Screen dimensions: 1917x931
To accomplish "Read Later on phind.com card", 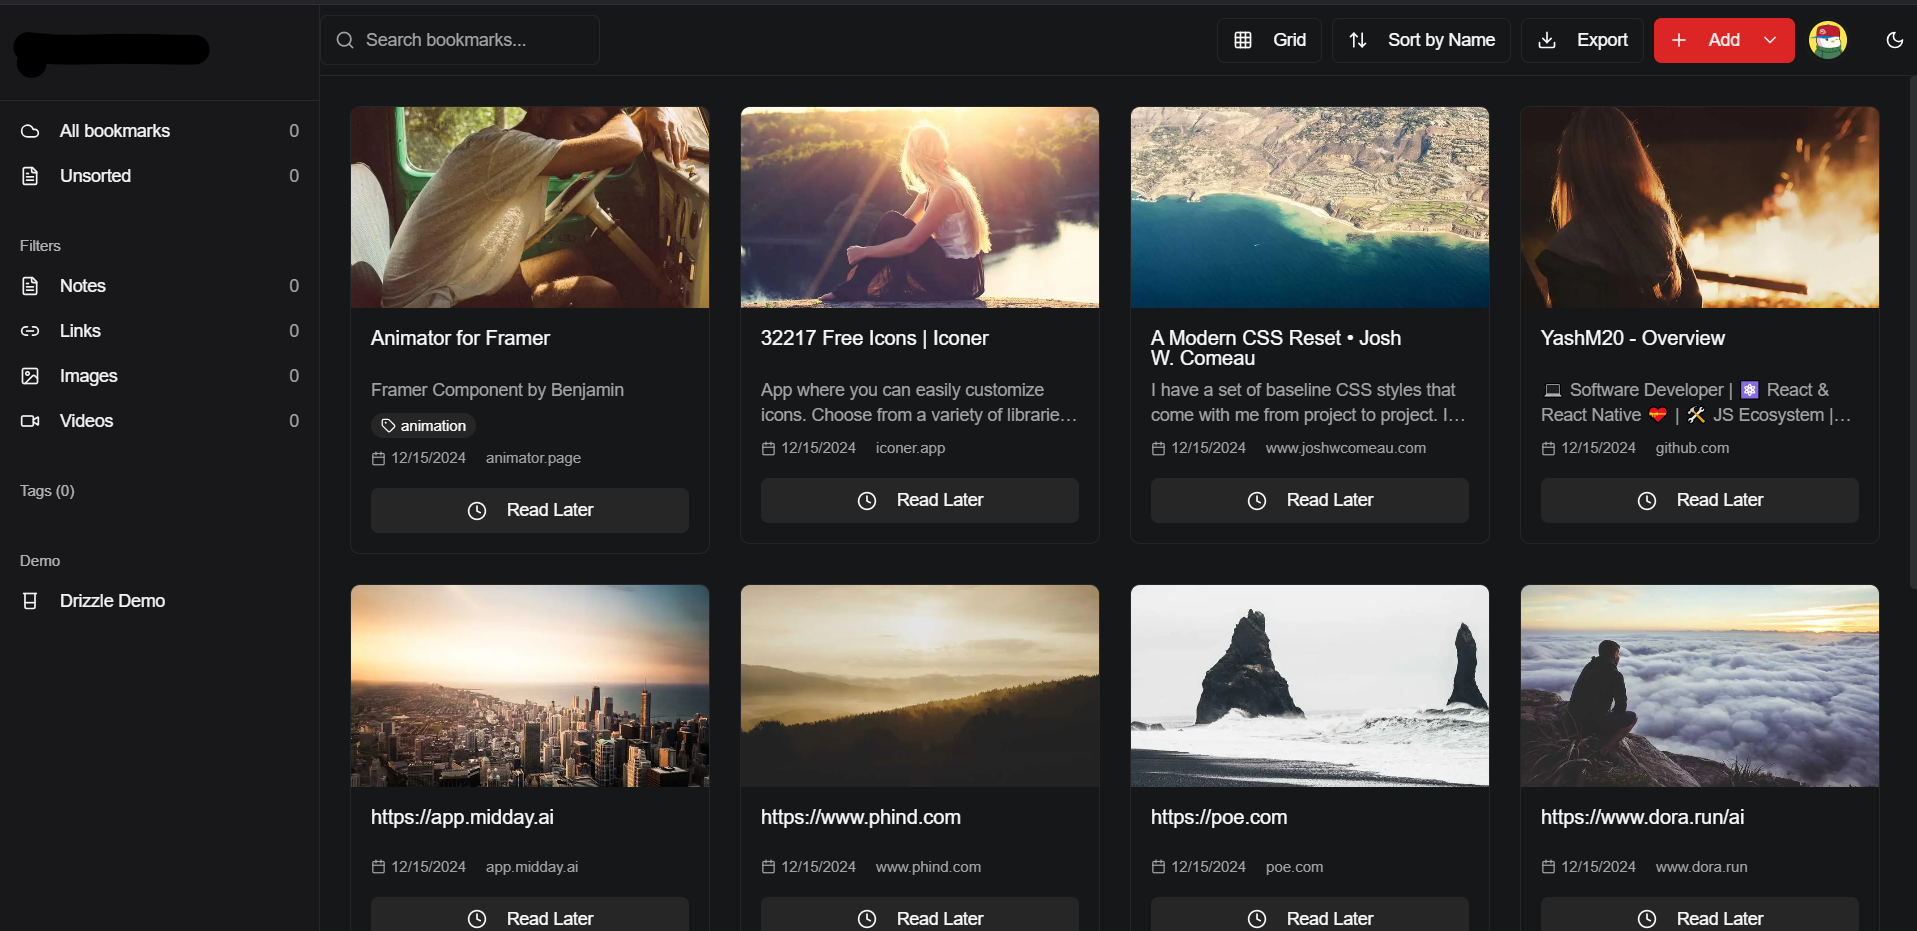I will (x=920, y=915).
